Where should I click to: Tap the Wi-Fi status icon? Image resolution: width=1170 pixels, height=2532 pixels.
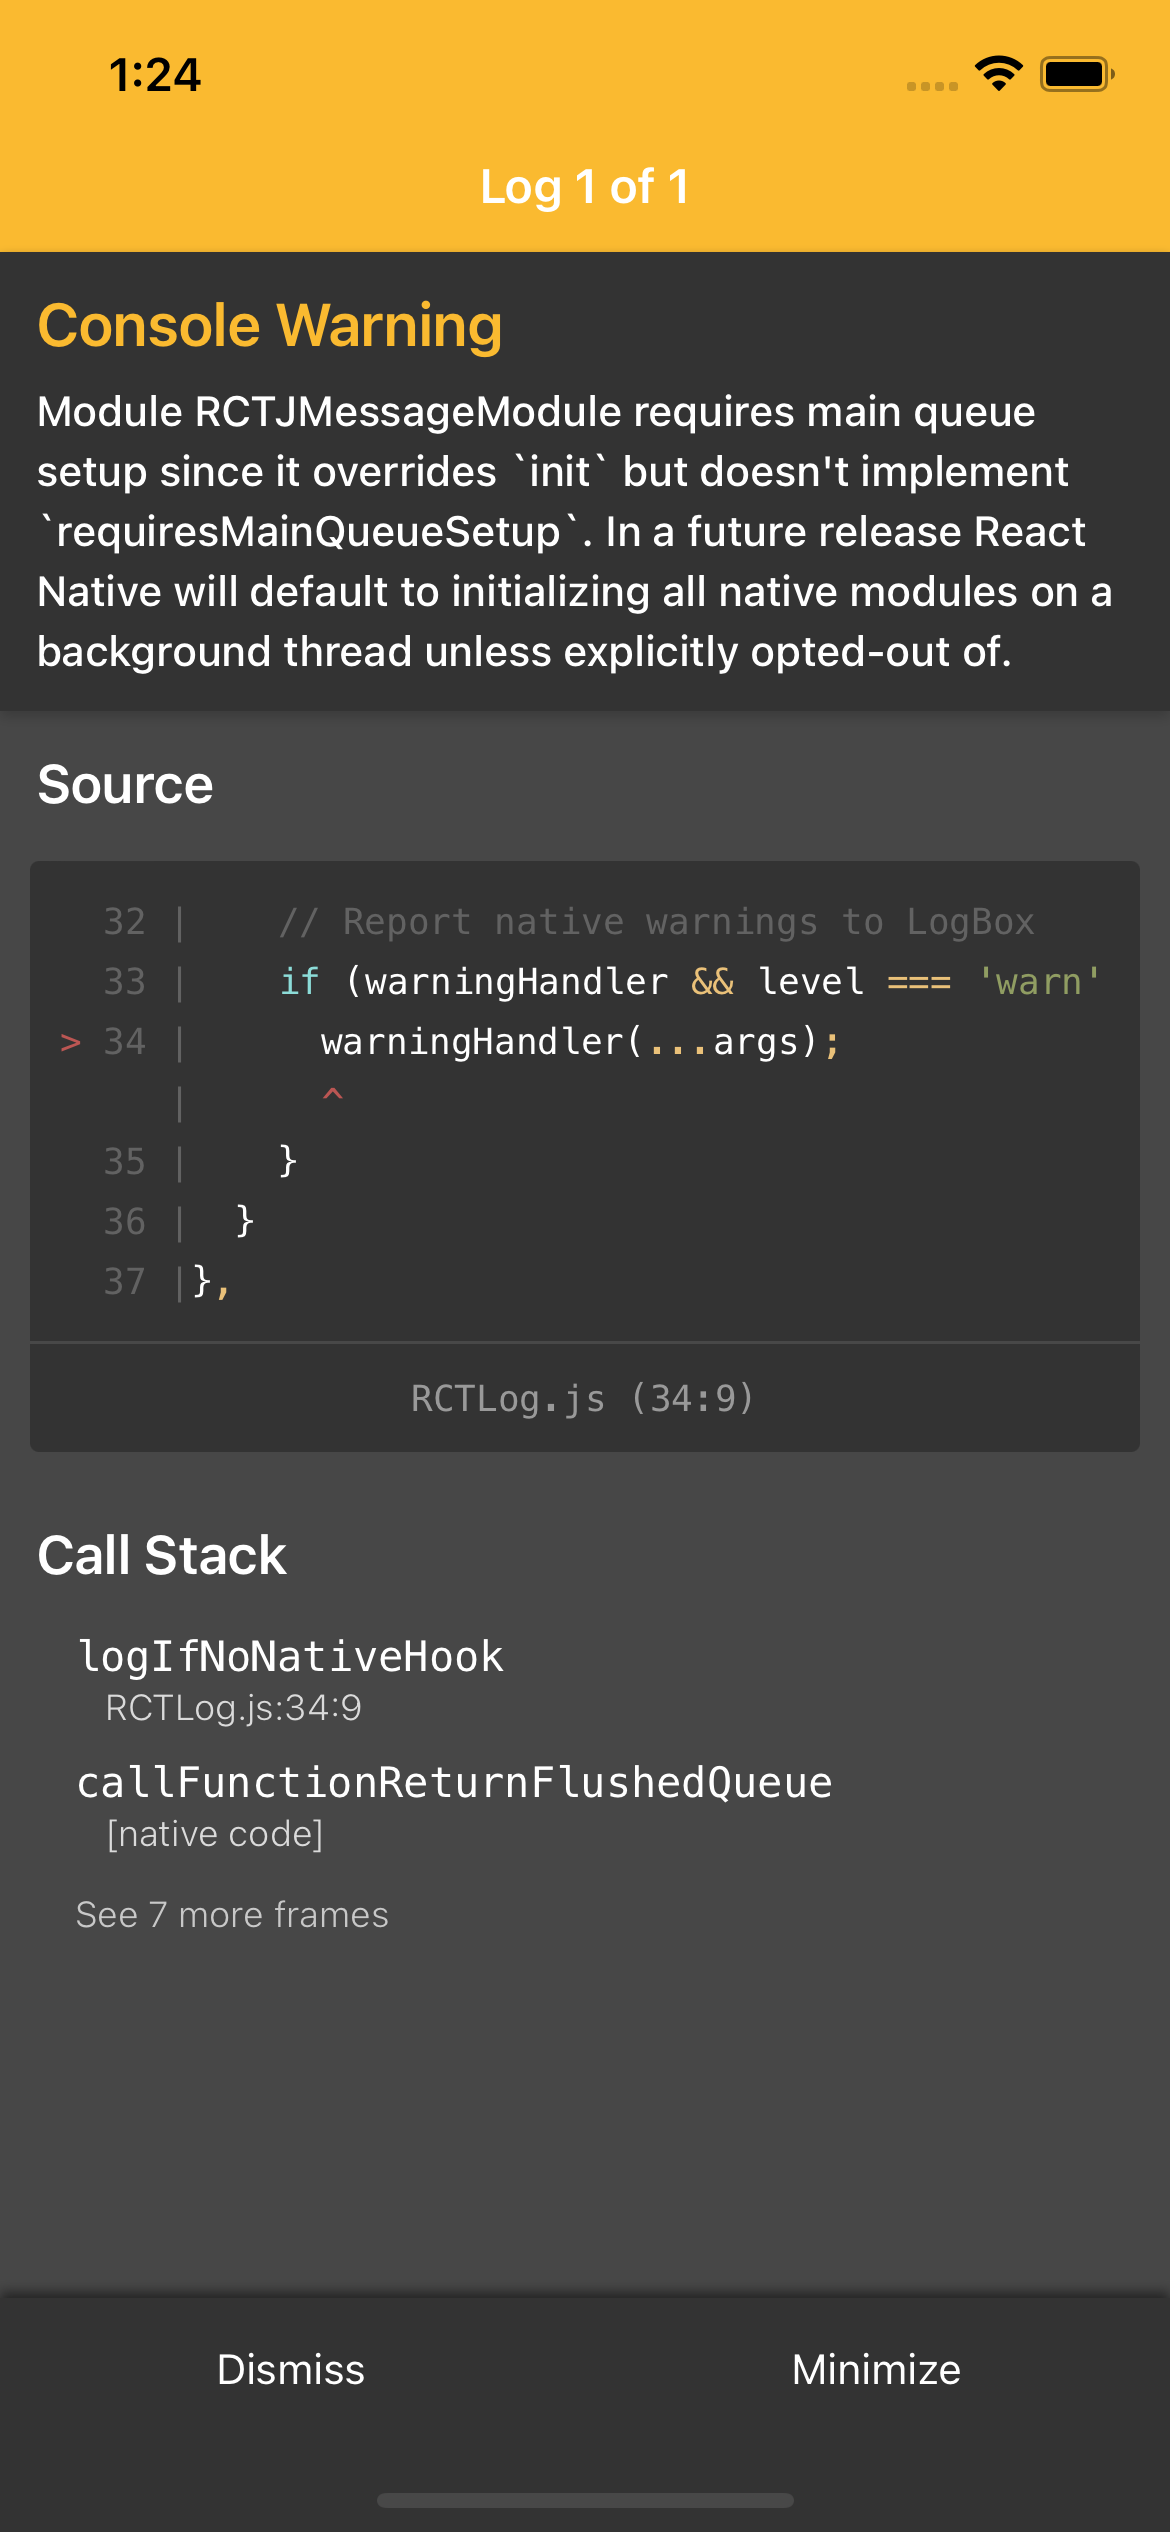tap(999, 74)
